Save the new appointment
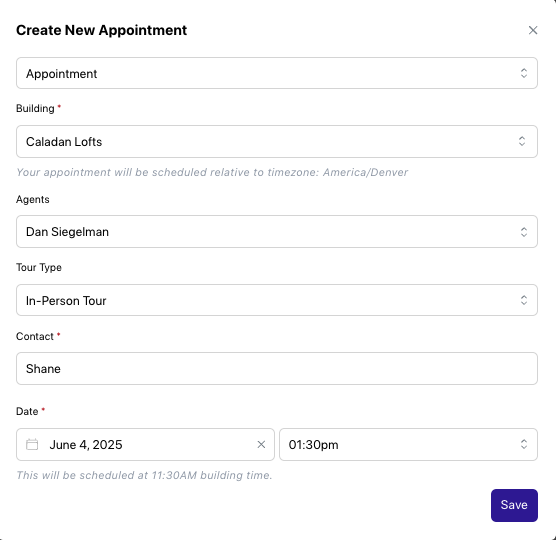Screen dimensions: 556x540 (514, 505)
